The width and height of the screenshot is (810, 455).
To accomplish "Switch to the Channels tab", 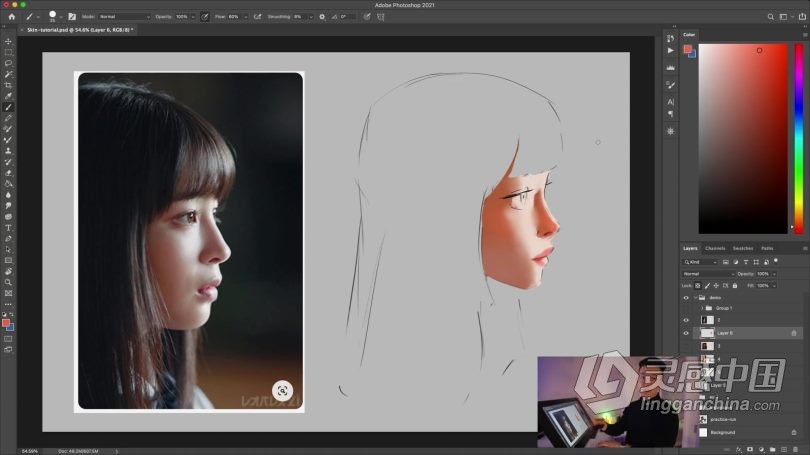I will [715, 248].
